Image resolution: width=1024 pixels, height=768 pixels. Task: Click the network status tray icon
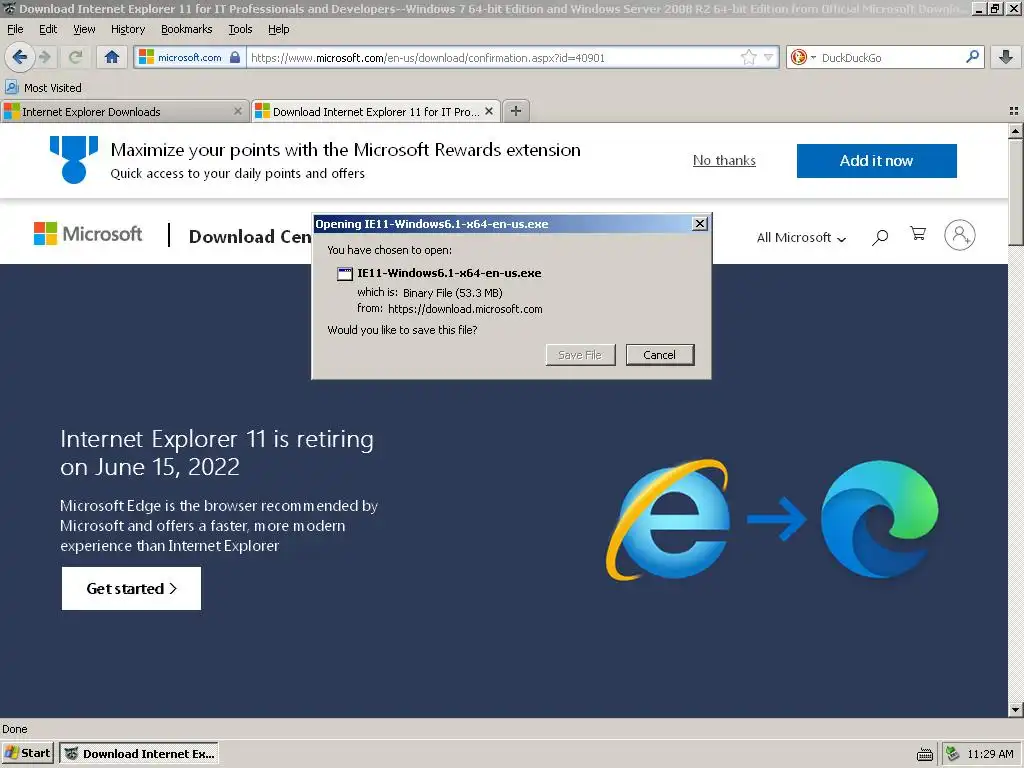(953, 754)
